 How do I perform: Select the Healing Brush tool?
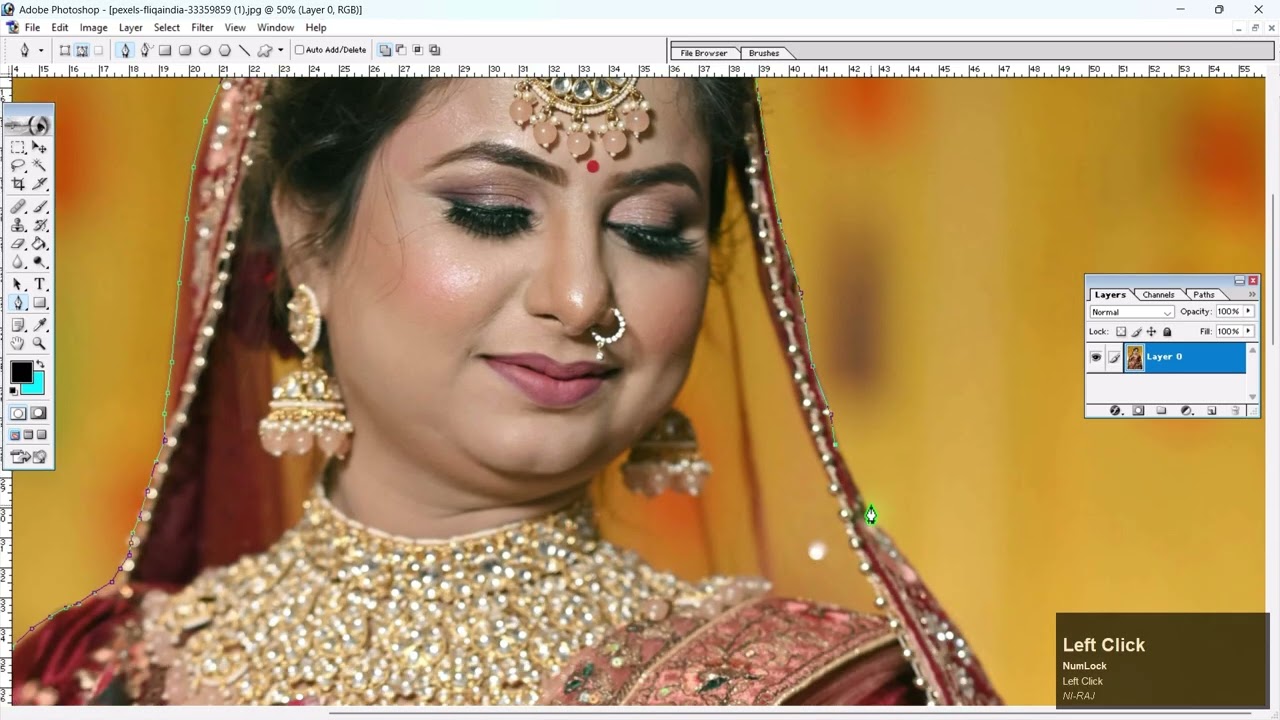(18, 206)
